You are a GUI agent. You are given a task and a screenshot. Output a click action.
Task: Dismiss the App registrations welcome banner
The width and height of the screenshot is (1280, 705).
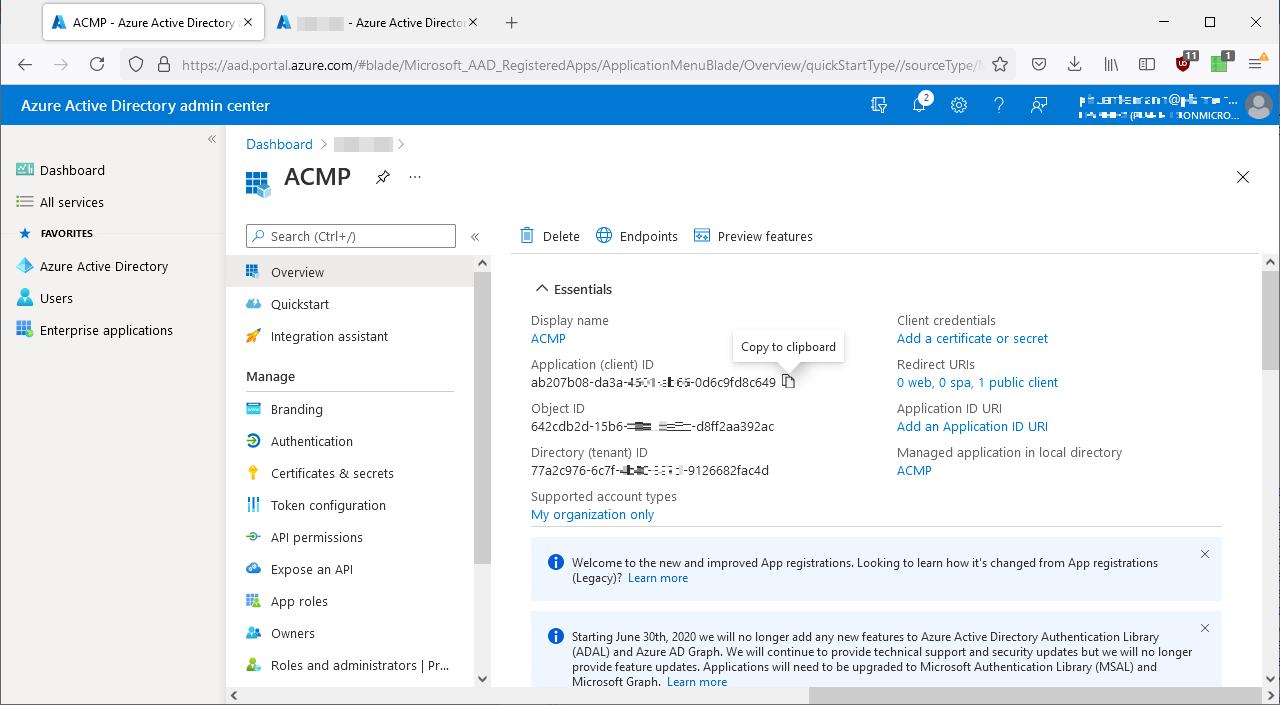tap(1204, 553)
